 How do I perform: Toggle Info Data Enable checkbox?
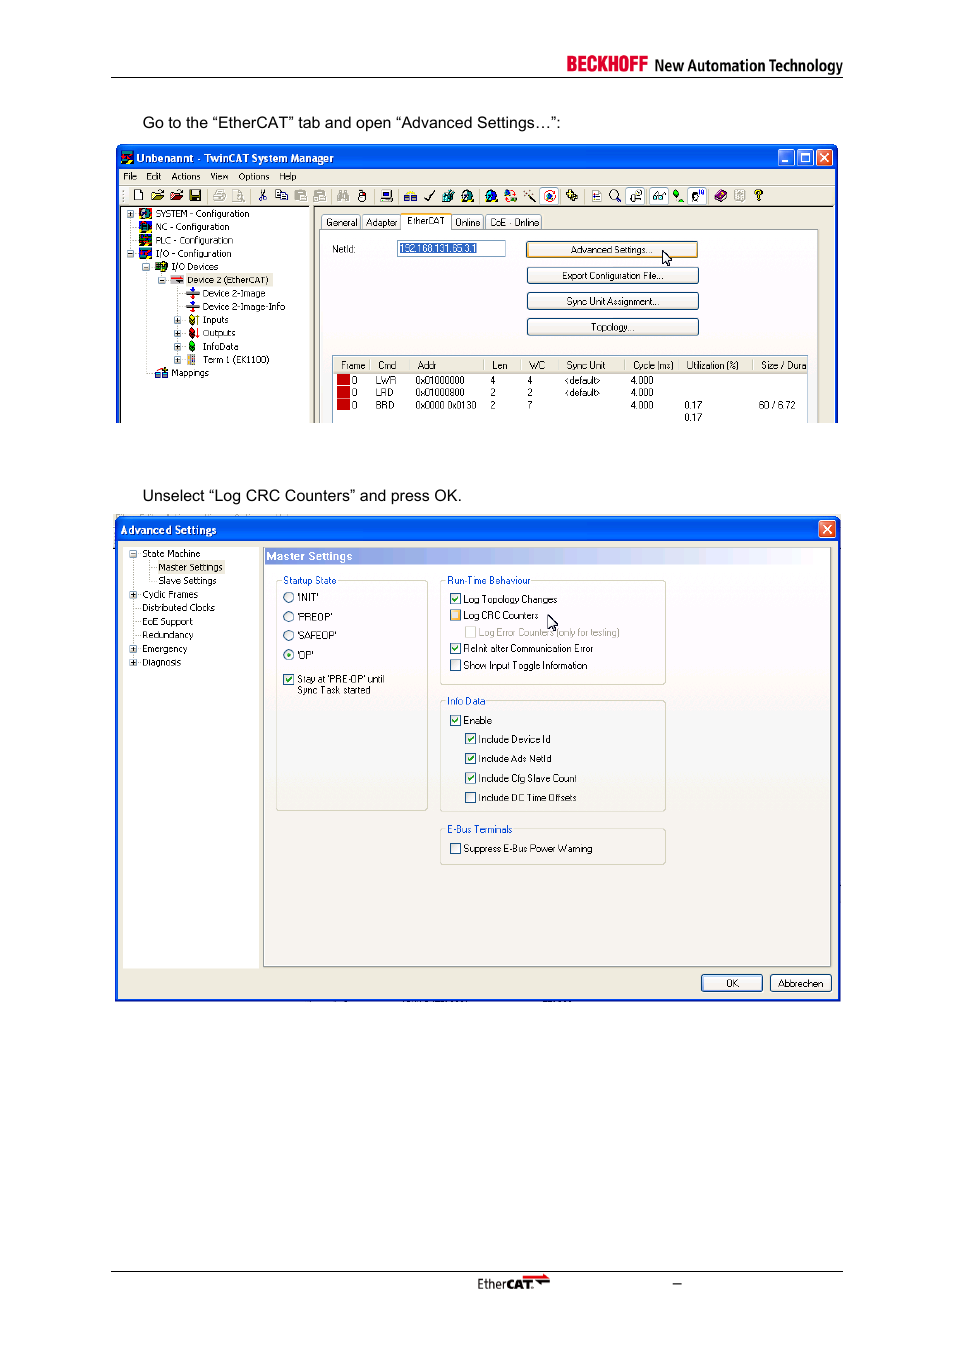click(455, 720)
